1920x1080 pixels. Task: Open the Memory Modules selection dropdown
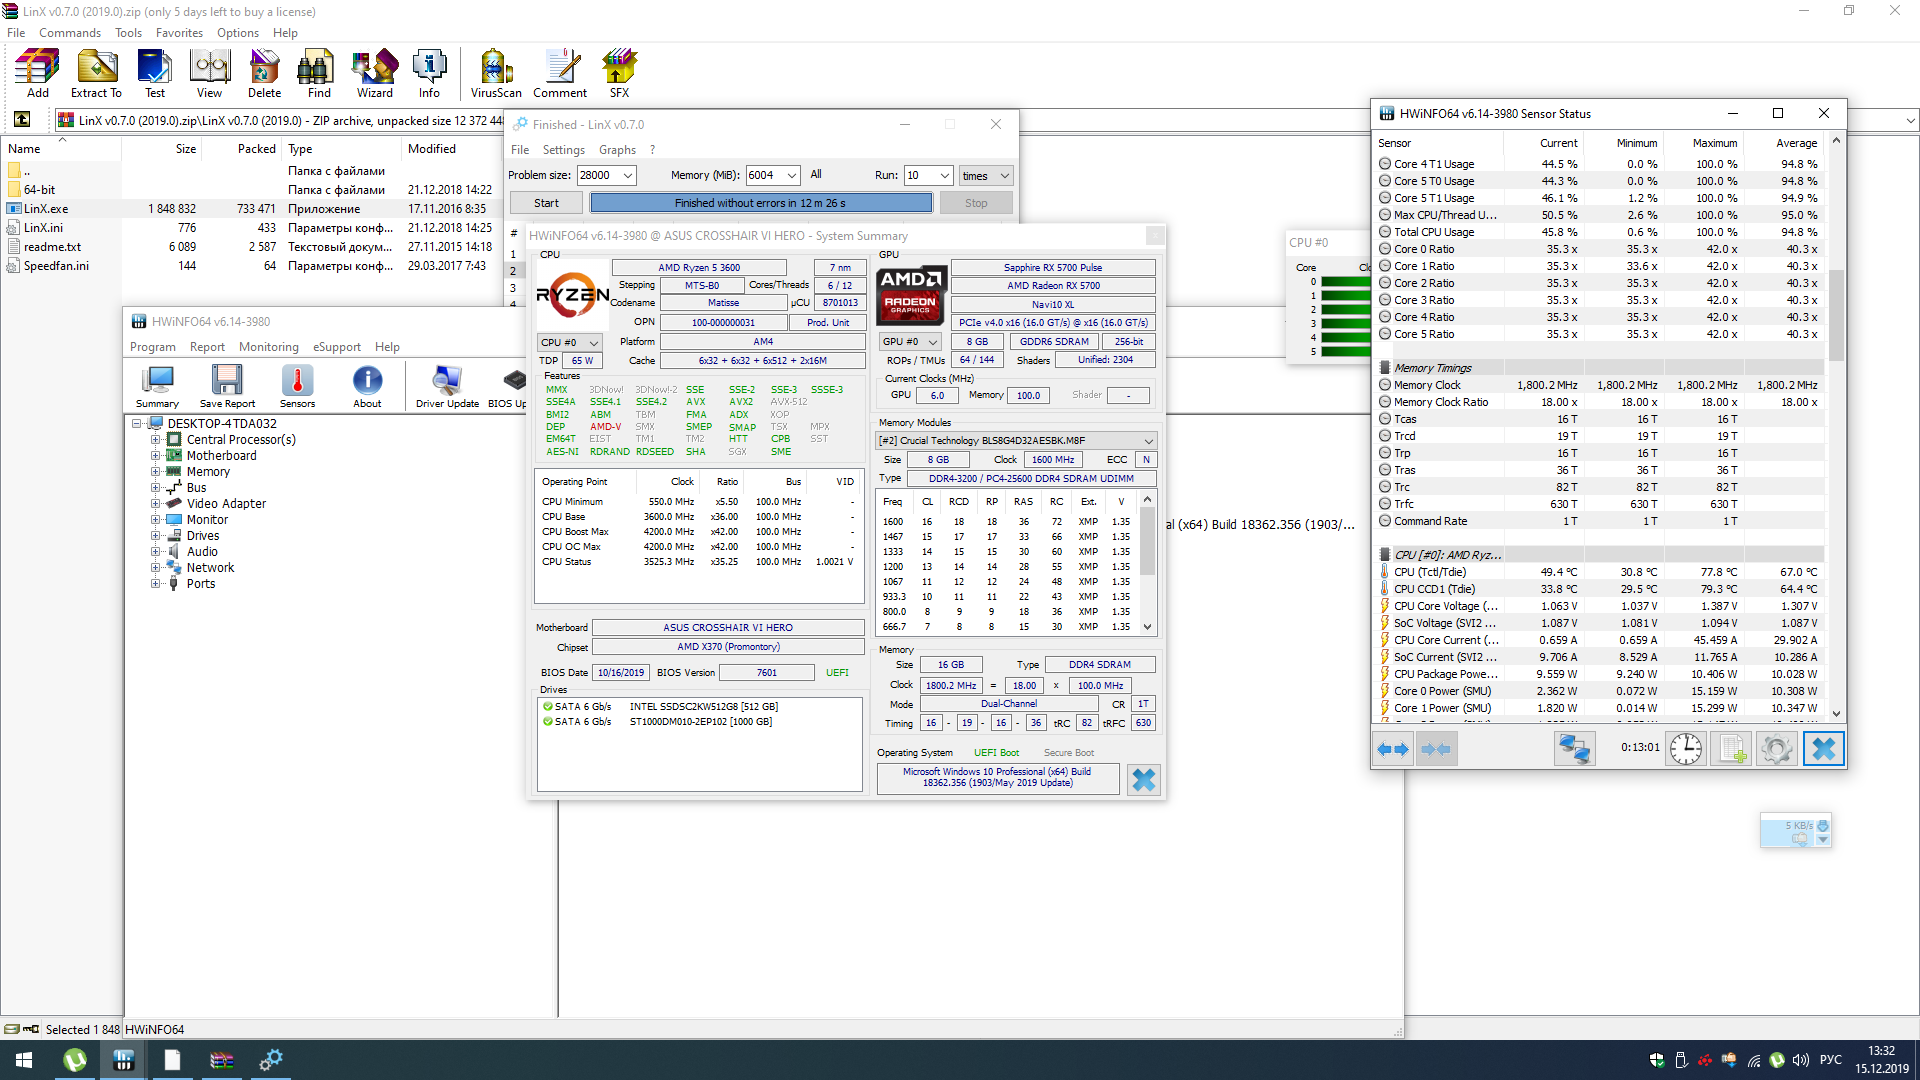[x=1148, y=441]
